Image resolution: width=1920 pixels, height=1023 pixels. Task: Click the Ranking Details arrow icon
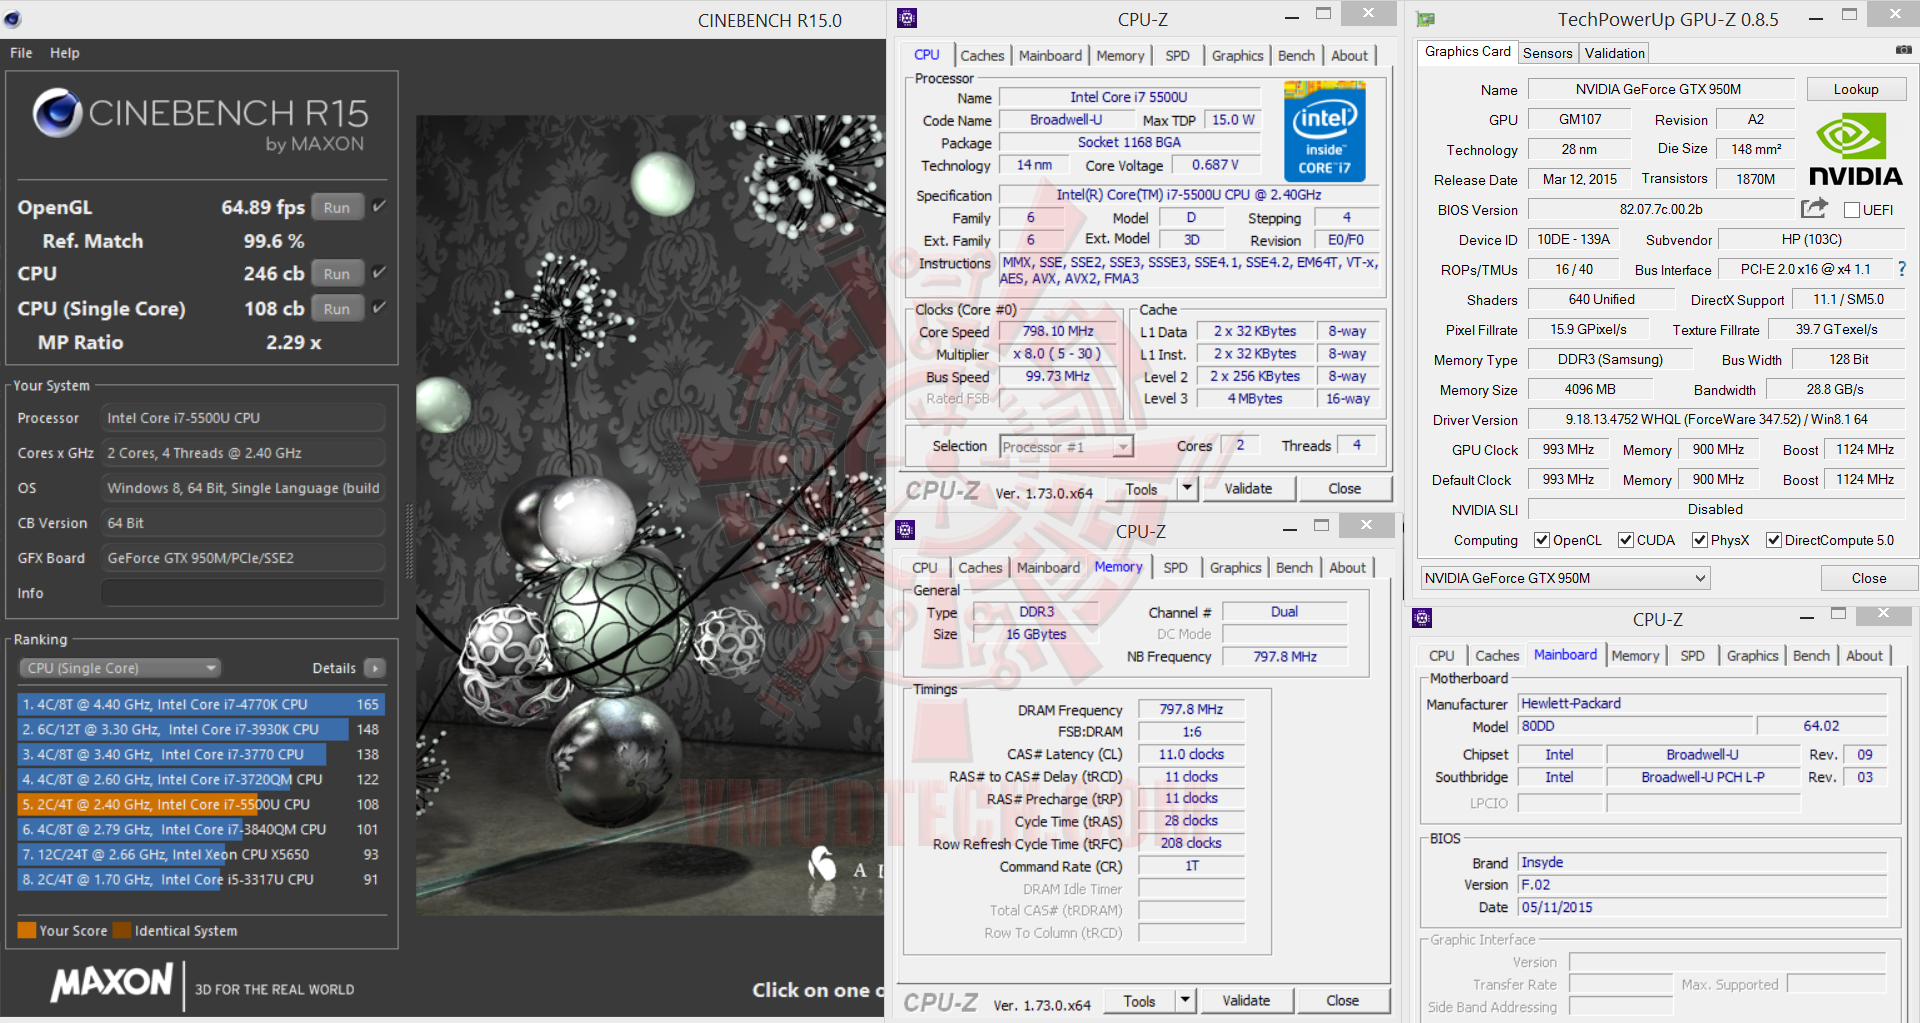click(x=375, y=668)
